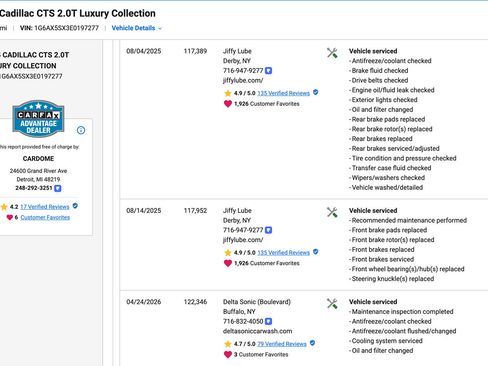Click the service tools icon for 04/24/2026

(332, 303)
